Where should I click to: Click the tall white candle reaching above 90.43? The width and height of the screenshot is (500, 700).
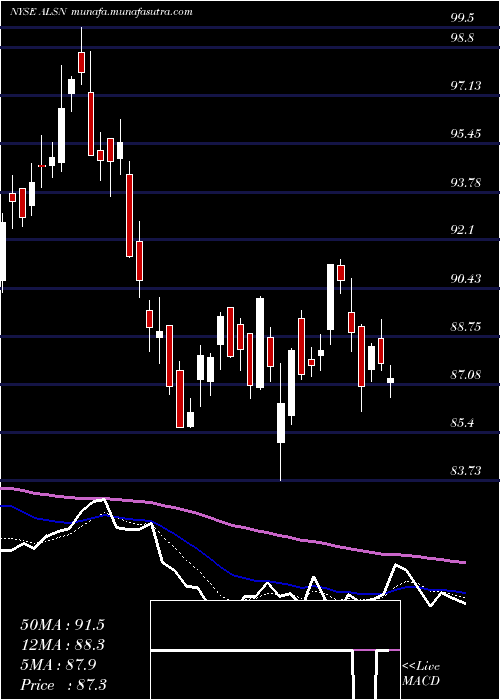(330, 297)
